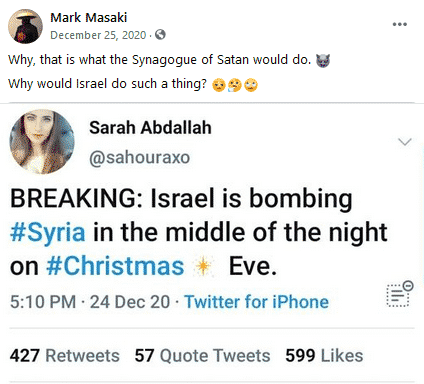The image size is (424, 384).
Task: Click the thinking face emoji
Action: click(235, 85)
